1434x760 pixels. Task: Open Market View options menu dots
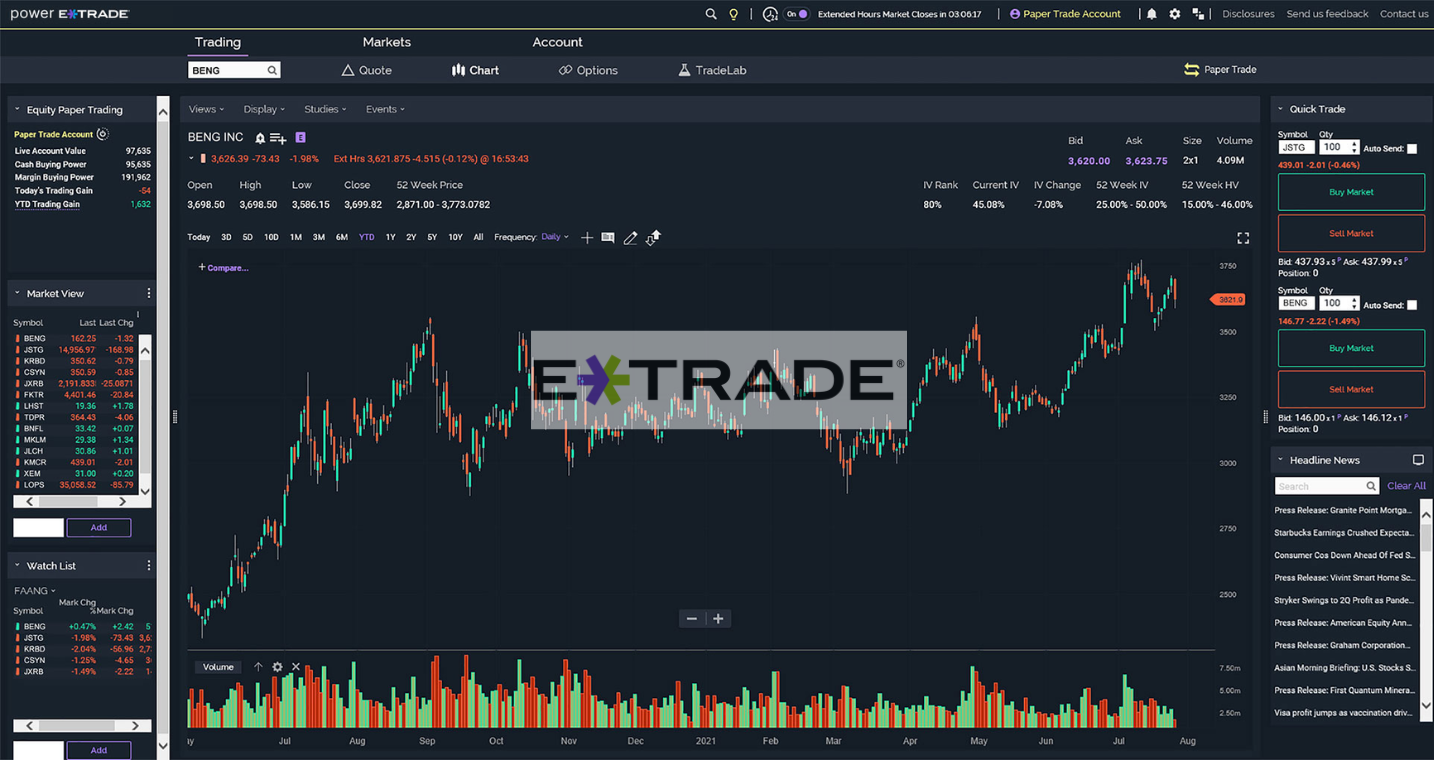[149, 293]
